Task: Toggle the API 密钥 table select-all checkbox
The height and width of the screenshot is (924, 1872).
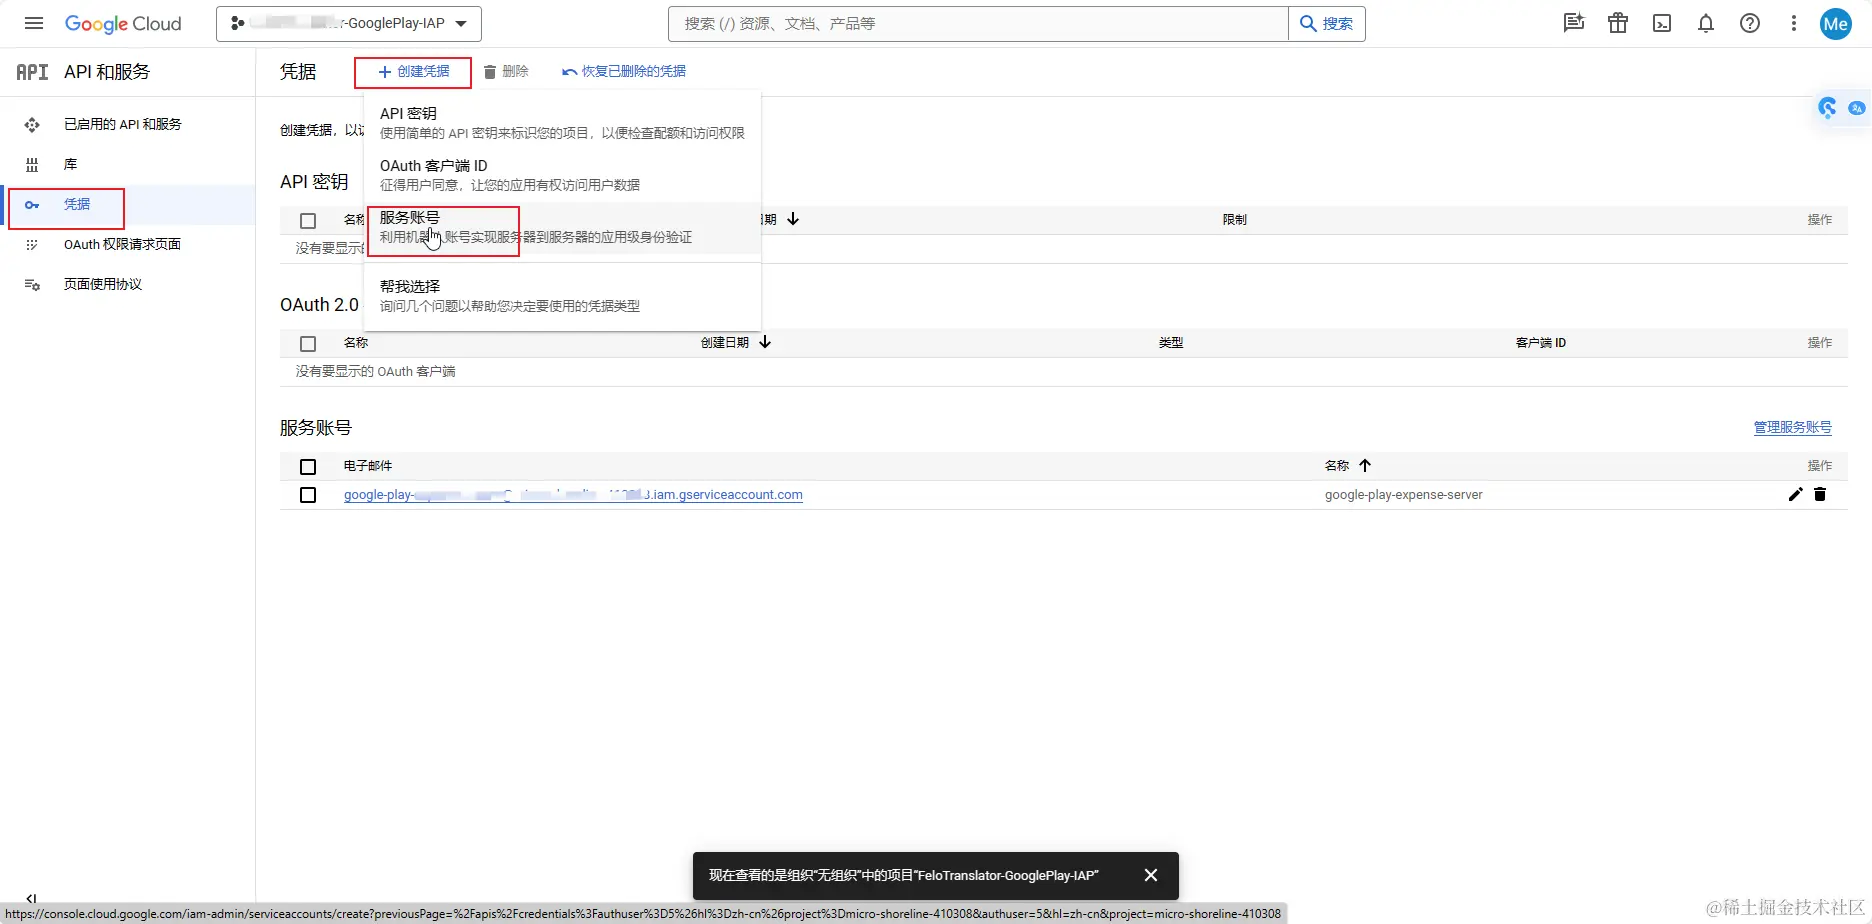Action: click(x=308, y=221)
